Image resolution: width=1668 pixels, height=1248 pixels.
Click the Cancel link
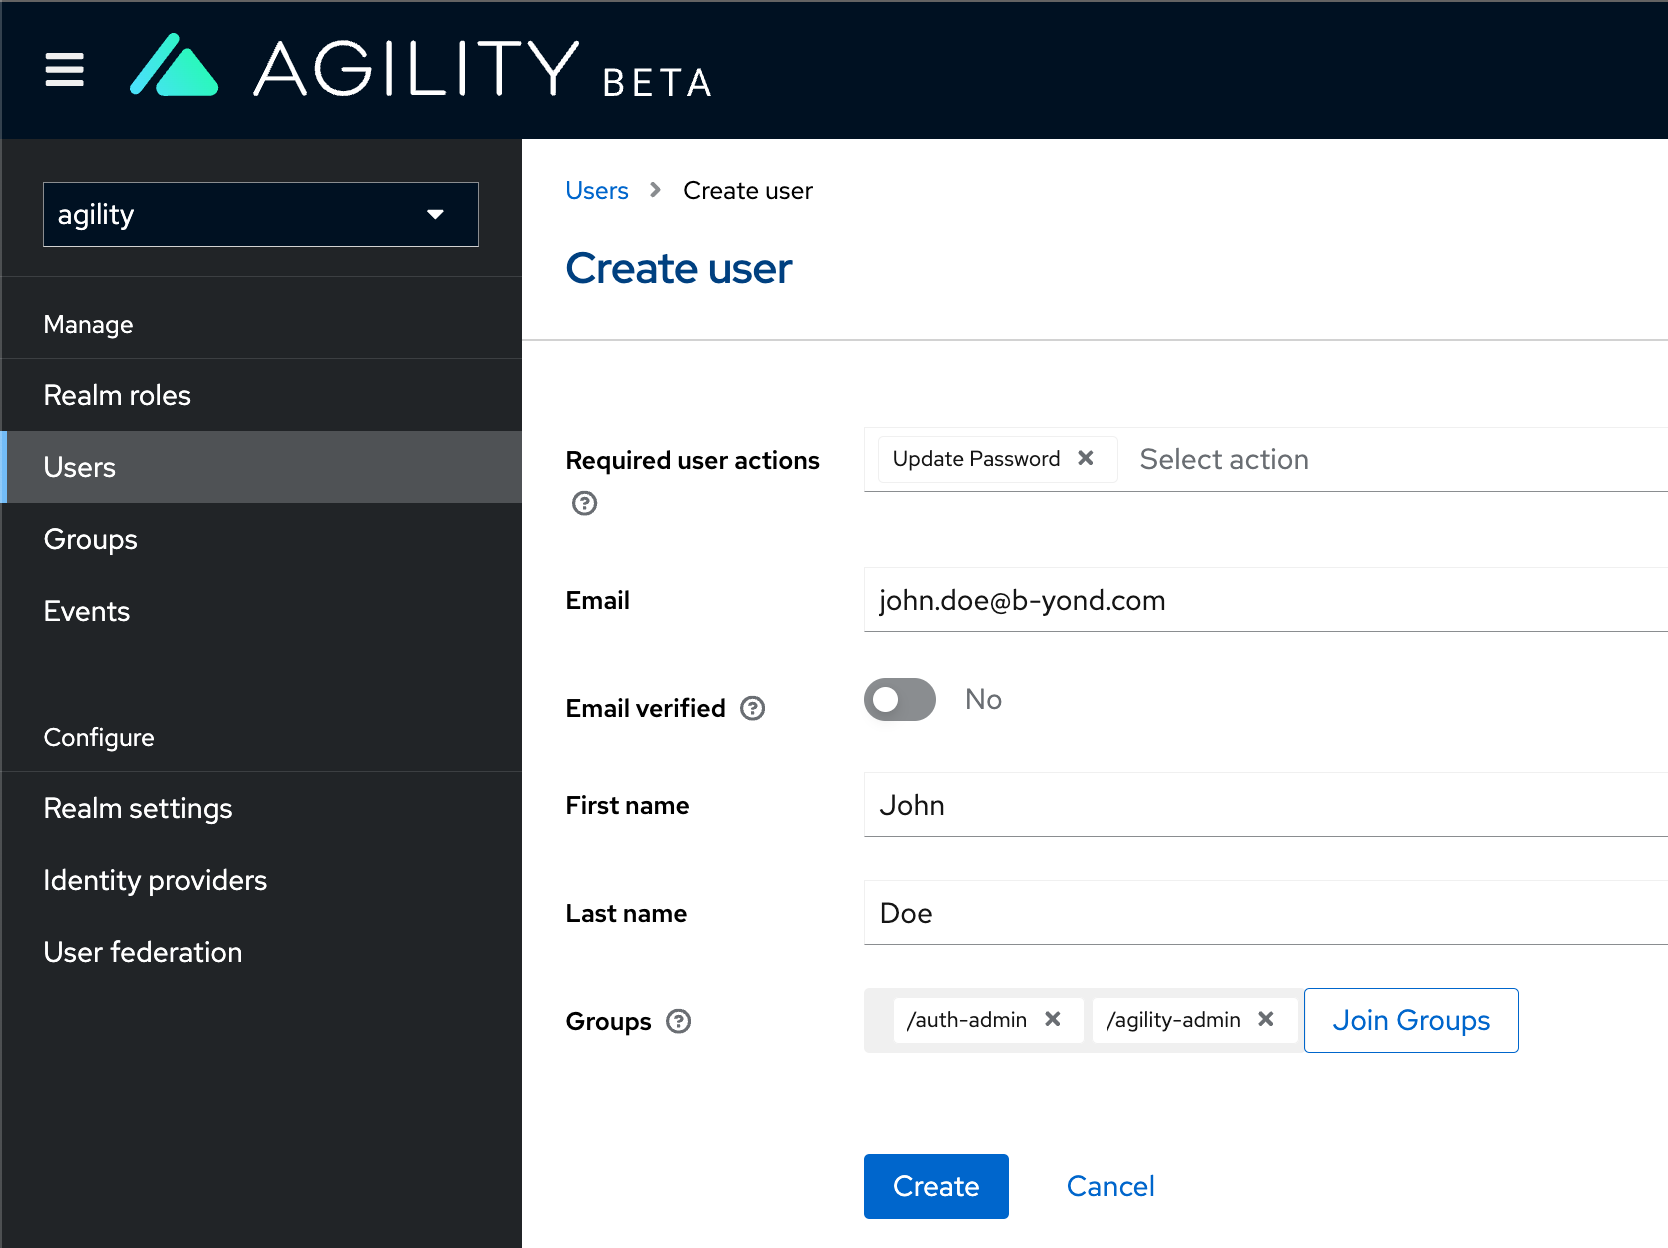(x=1110, y=1186)
